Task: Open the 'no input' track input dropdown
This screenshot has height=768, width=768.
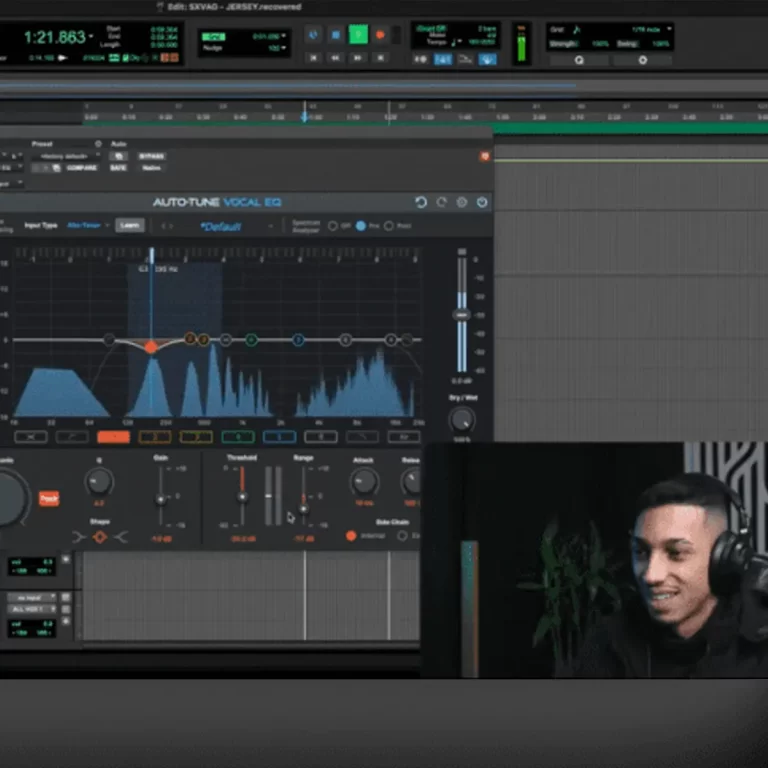Action: (32, 598)
